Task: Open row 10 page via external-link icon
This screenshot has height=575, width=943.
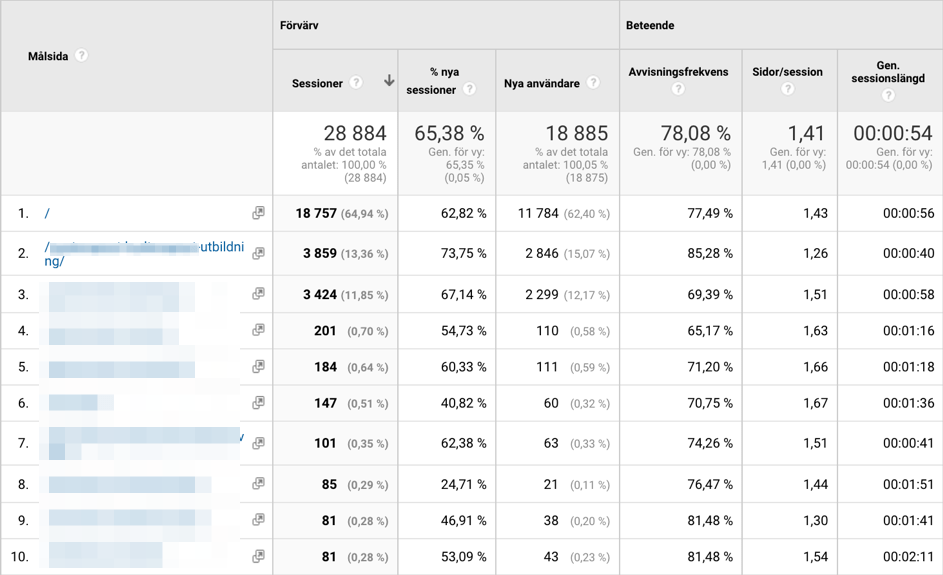Action: 258,556
